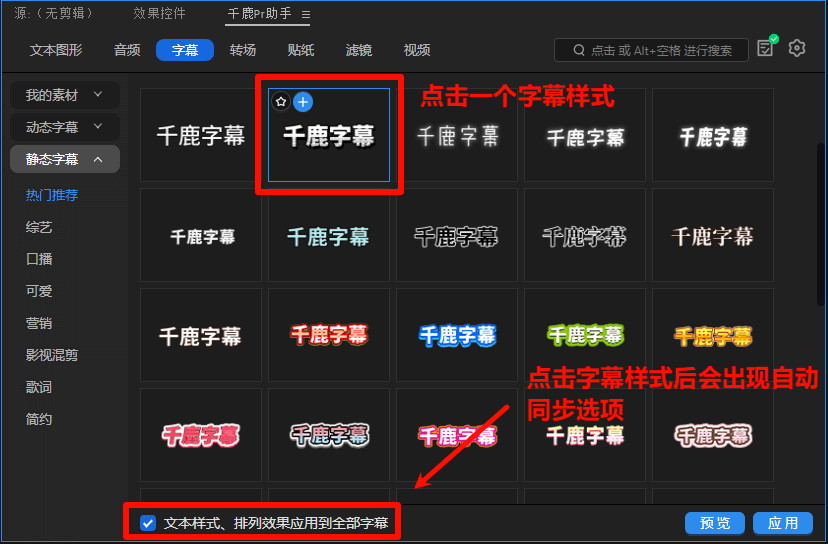Select the 可爱 category

coord(39,291)
